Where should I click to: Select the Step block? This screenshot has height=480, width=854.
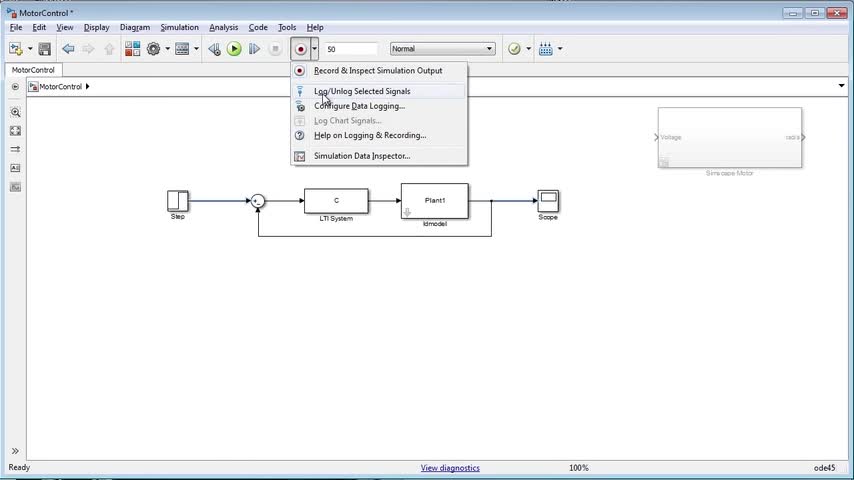click(178, 201)
